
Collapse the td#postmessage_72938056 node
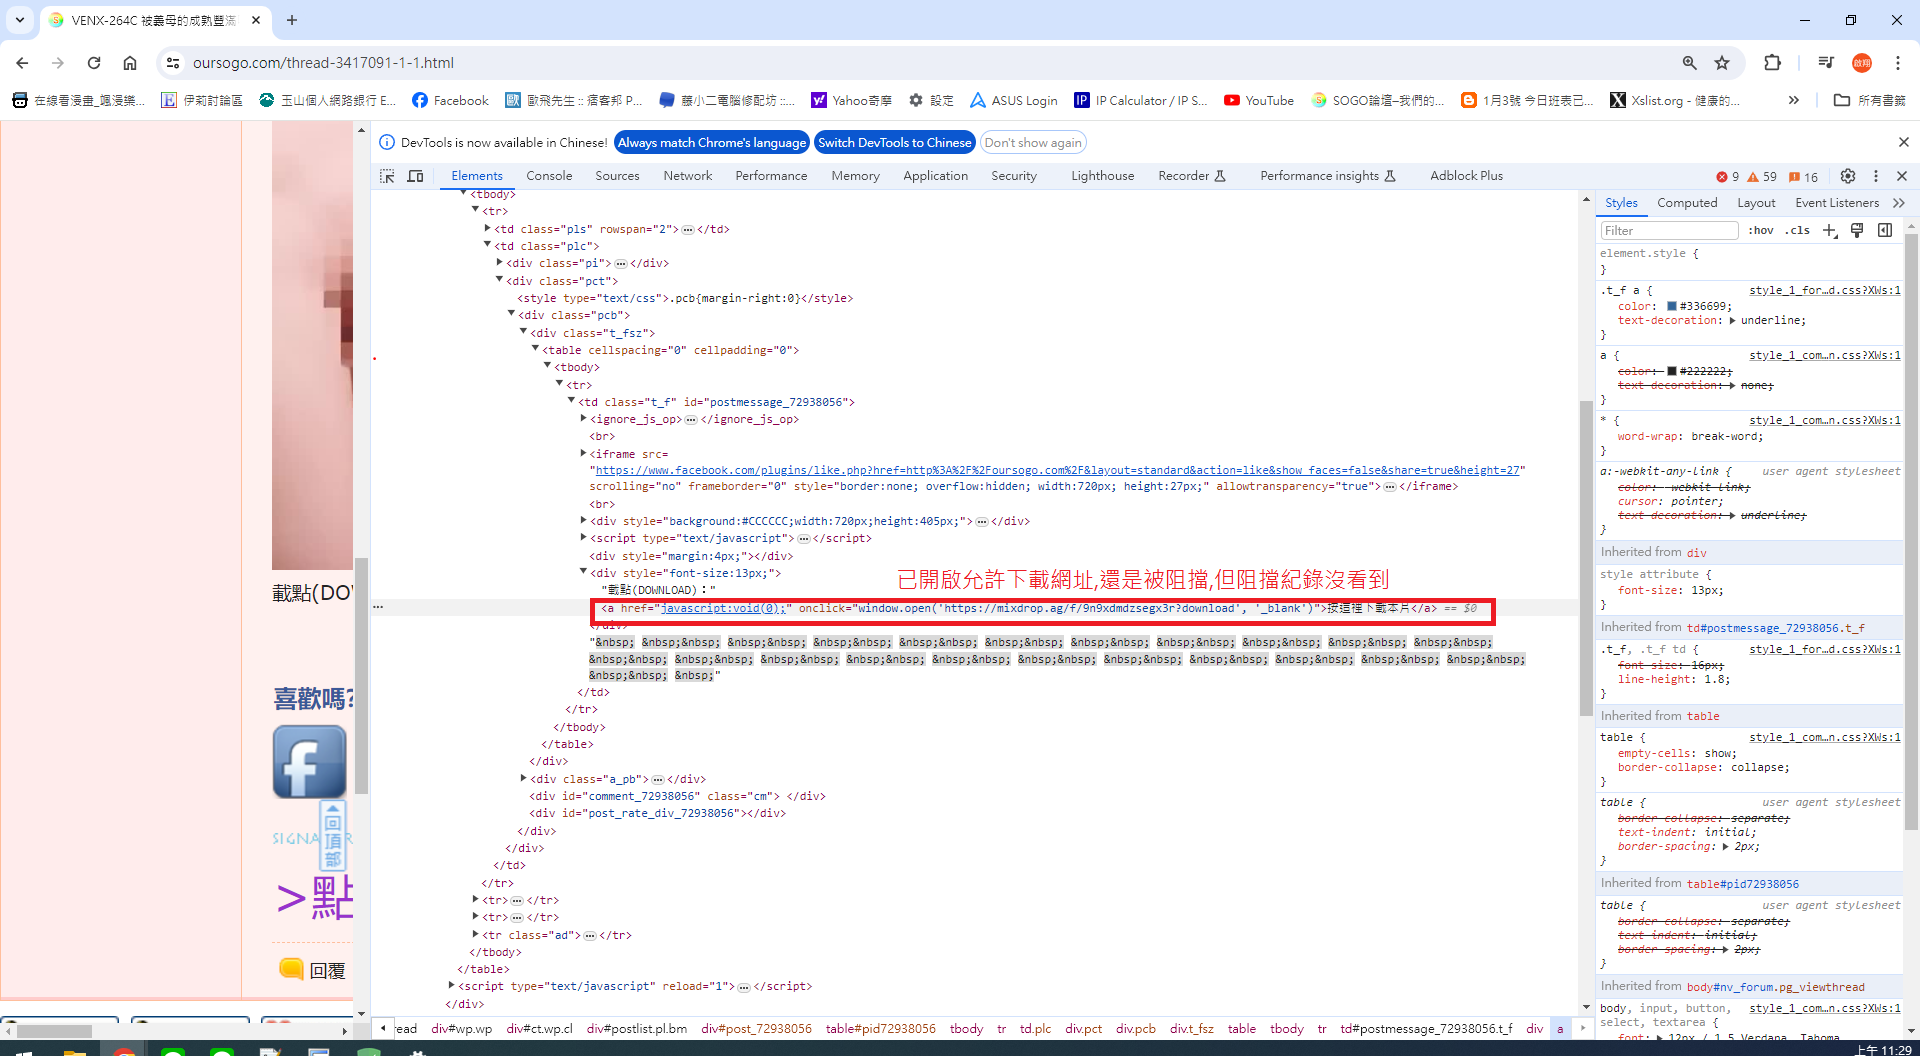pos(570,401)
